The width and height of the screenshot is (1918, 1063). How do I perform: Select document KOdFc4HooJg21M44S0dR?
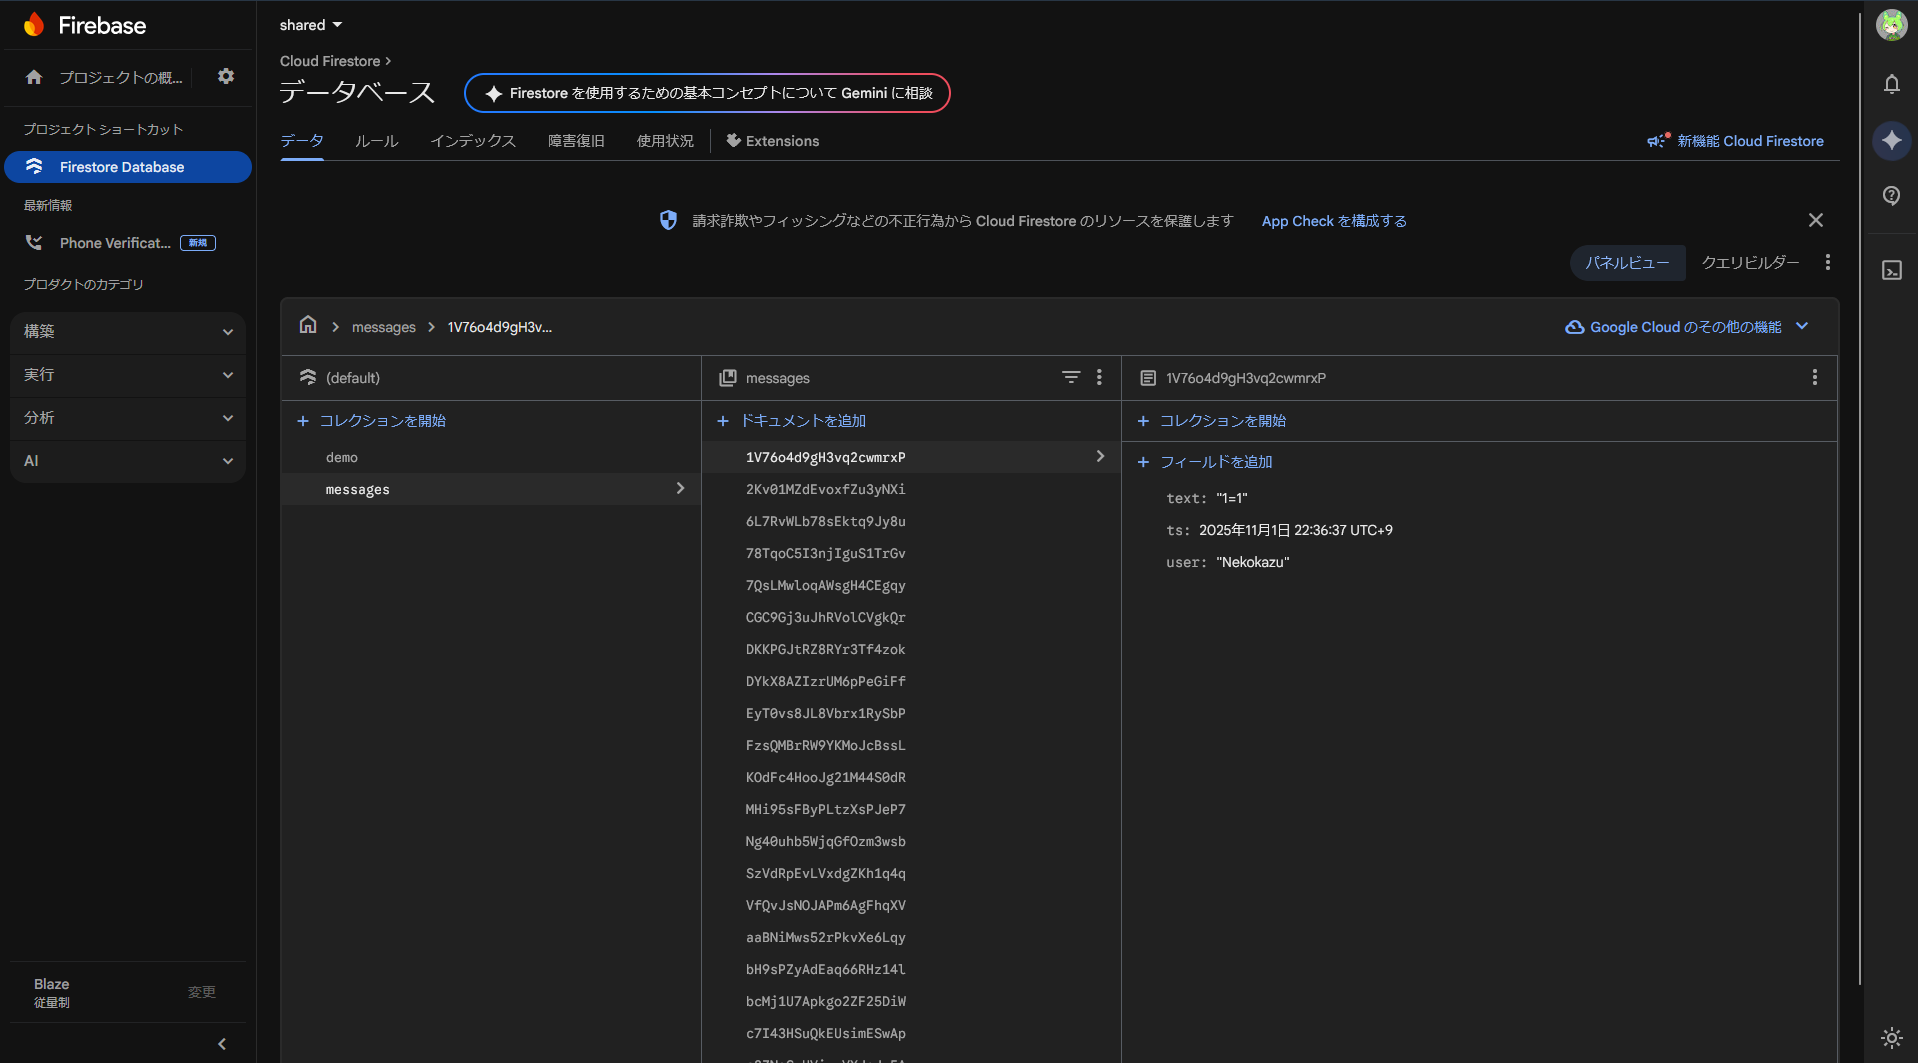coord(910,777)
